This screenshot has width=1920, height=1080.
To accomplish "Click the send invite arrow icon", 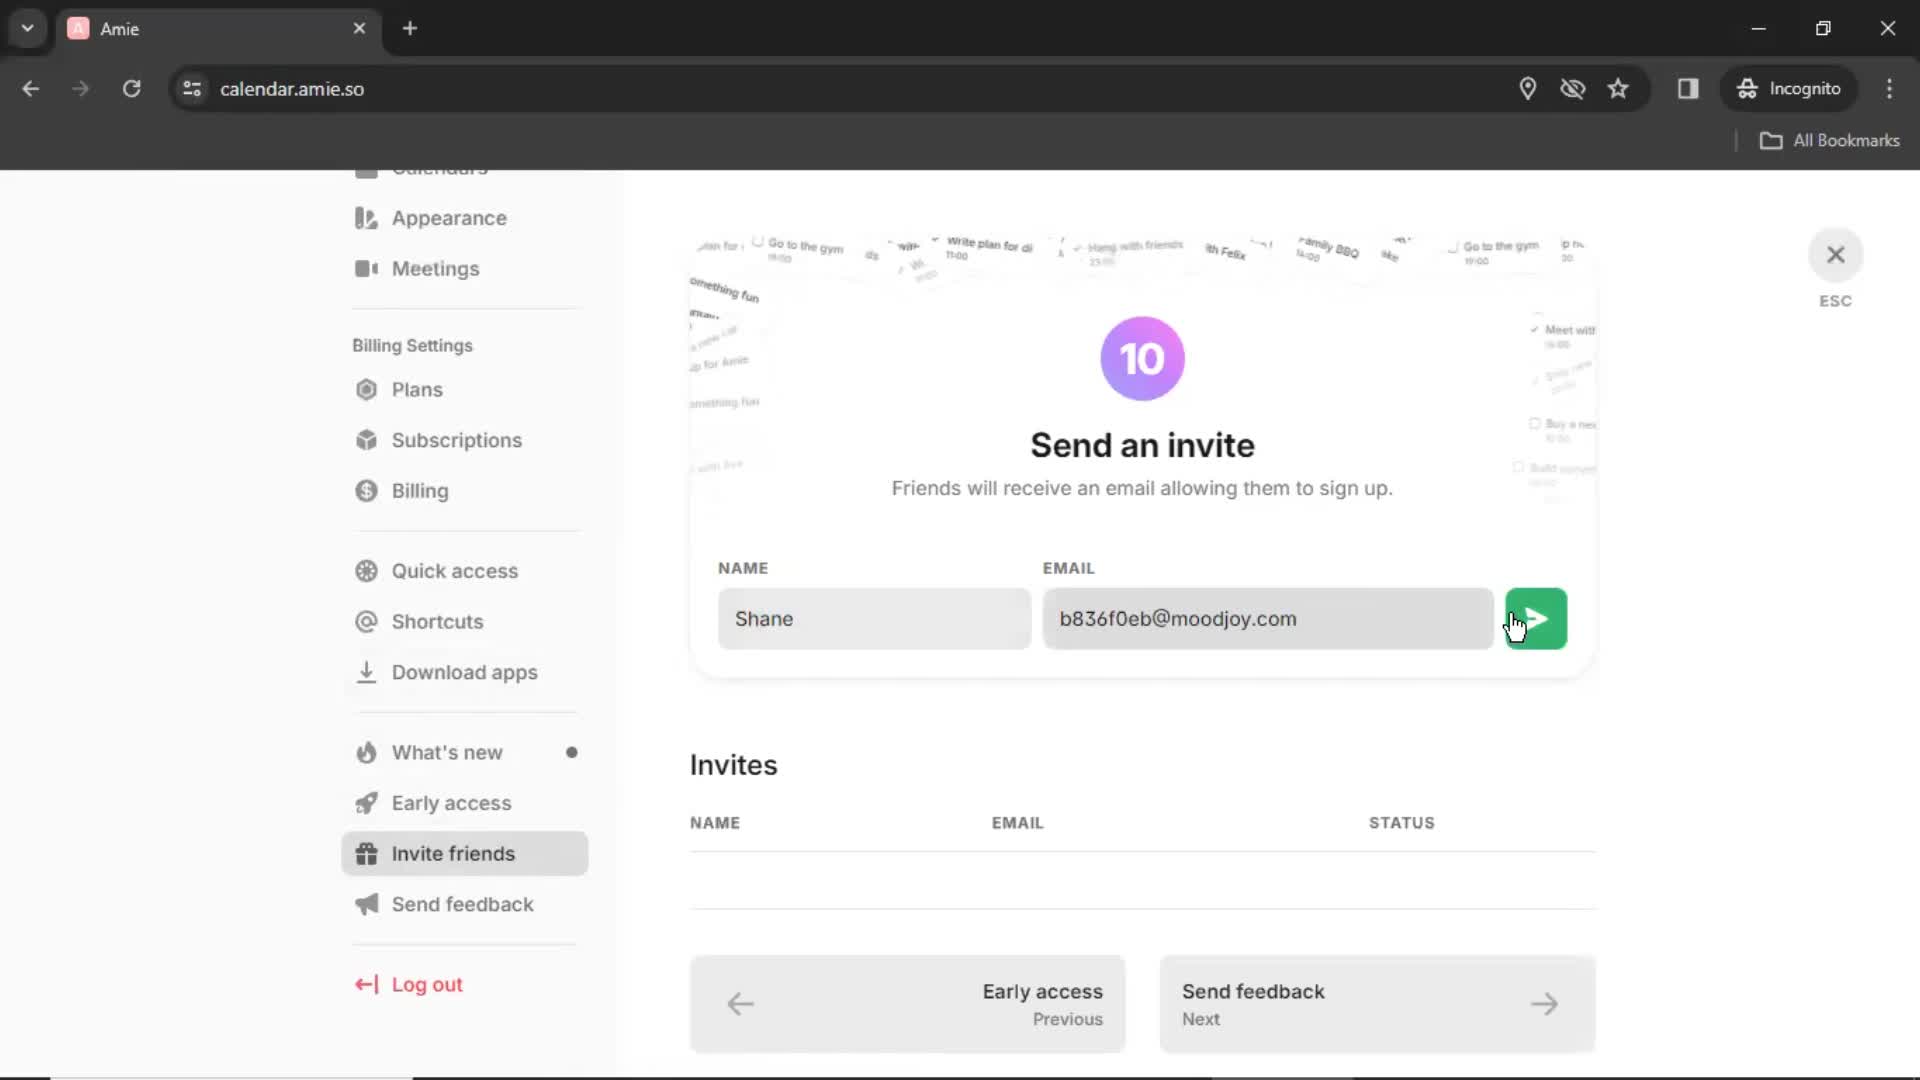I will pos(1535,618).
